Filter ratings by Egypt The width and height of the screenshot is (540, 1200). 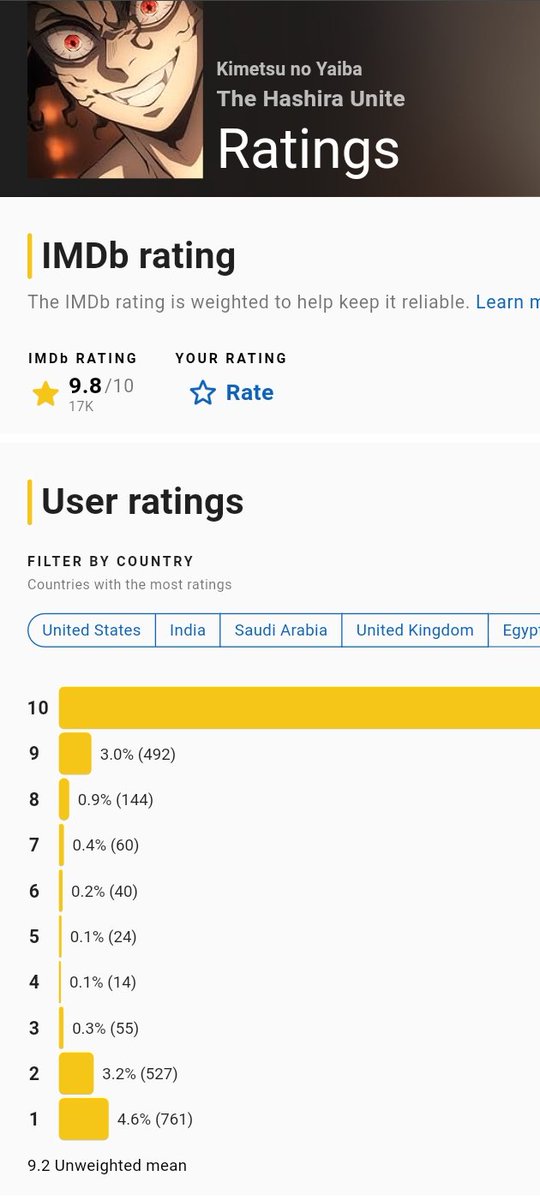tap(515, 630)
